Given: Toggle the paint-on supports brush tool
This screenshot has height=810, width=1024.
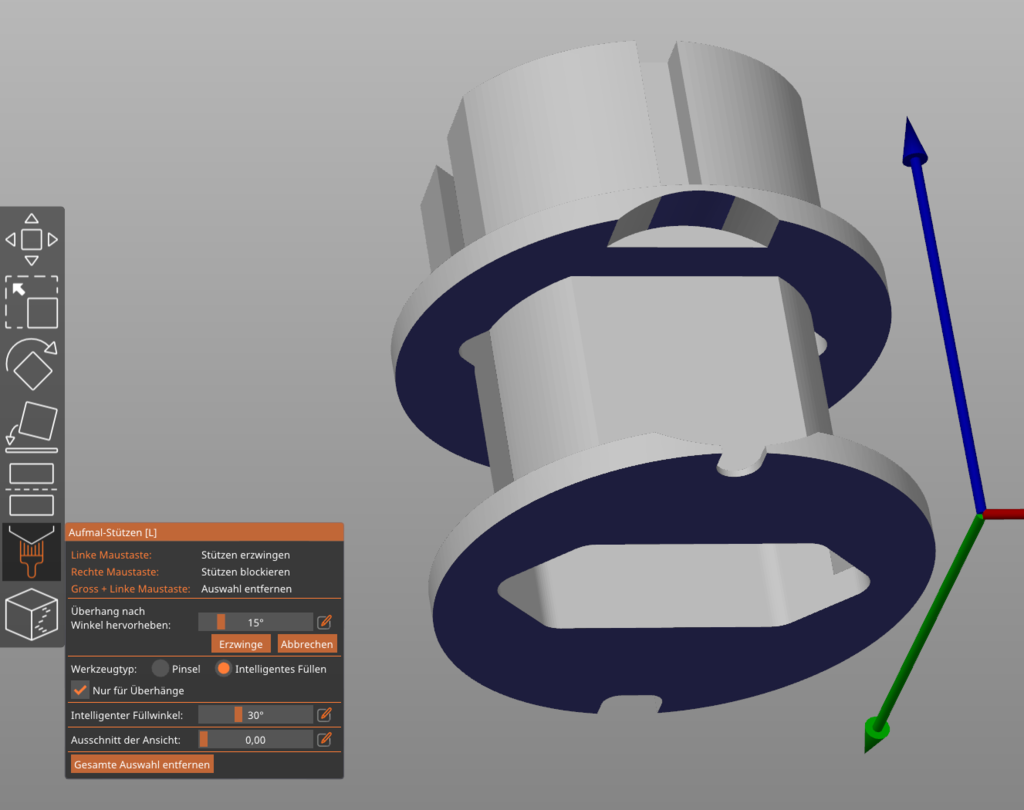Looking at the screenshot, I should (x=32, y=552).
